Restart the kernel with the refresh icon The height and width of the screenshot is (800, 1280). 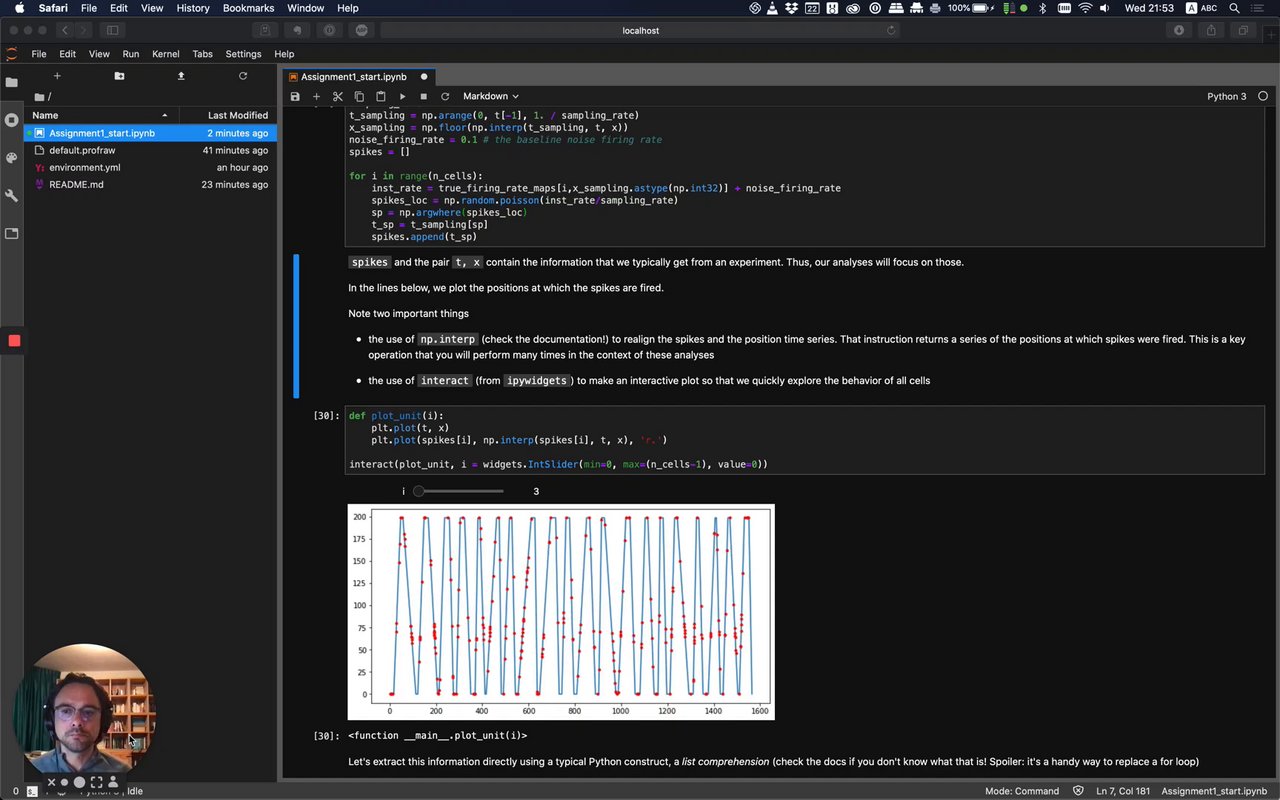tap(445, 97)
